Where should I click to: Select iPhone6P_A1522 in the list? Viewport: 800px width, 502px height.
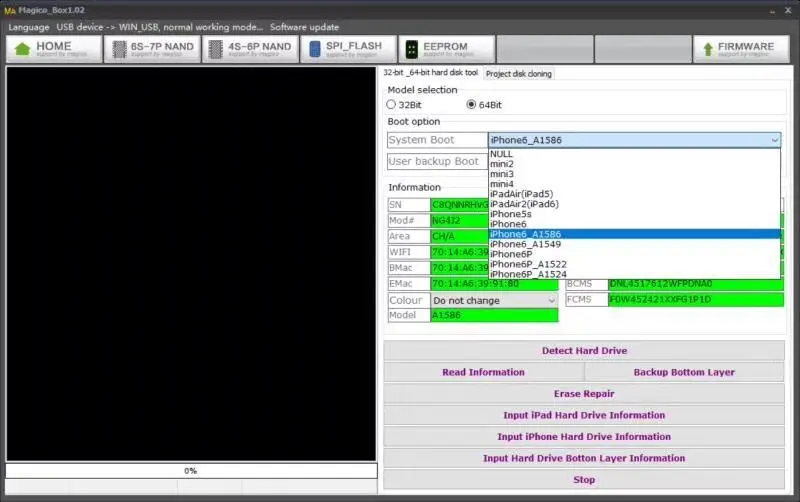pos(634,264)
